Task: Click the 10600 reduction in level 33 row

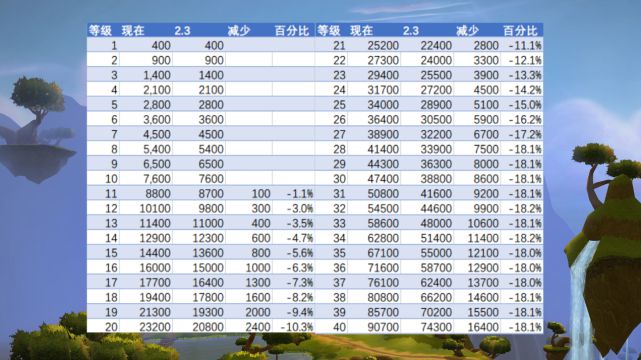Action: [x=484, y=223]
